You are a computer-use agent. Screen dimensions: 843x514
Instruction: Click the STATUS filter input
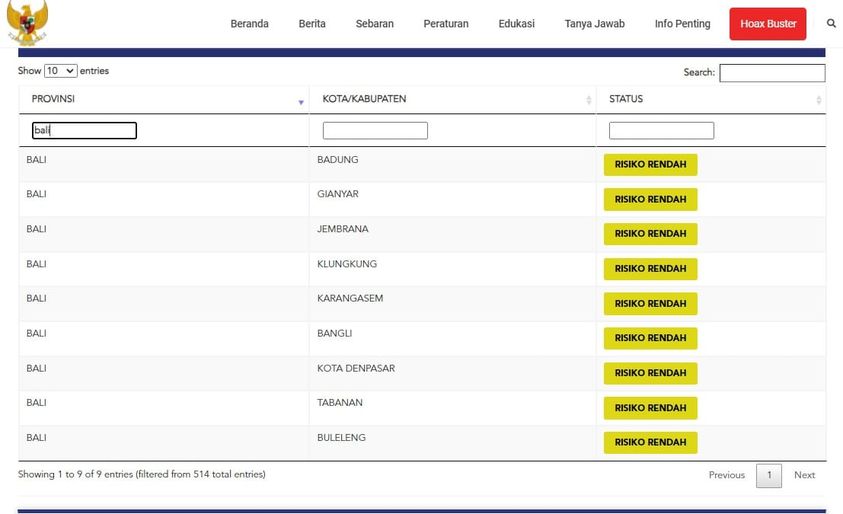coord(661,131)
